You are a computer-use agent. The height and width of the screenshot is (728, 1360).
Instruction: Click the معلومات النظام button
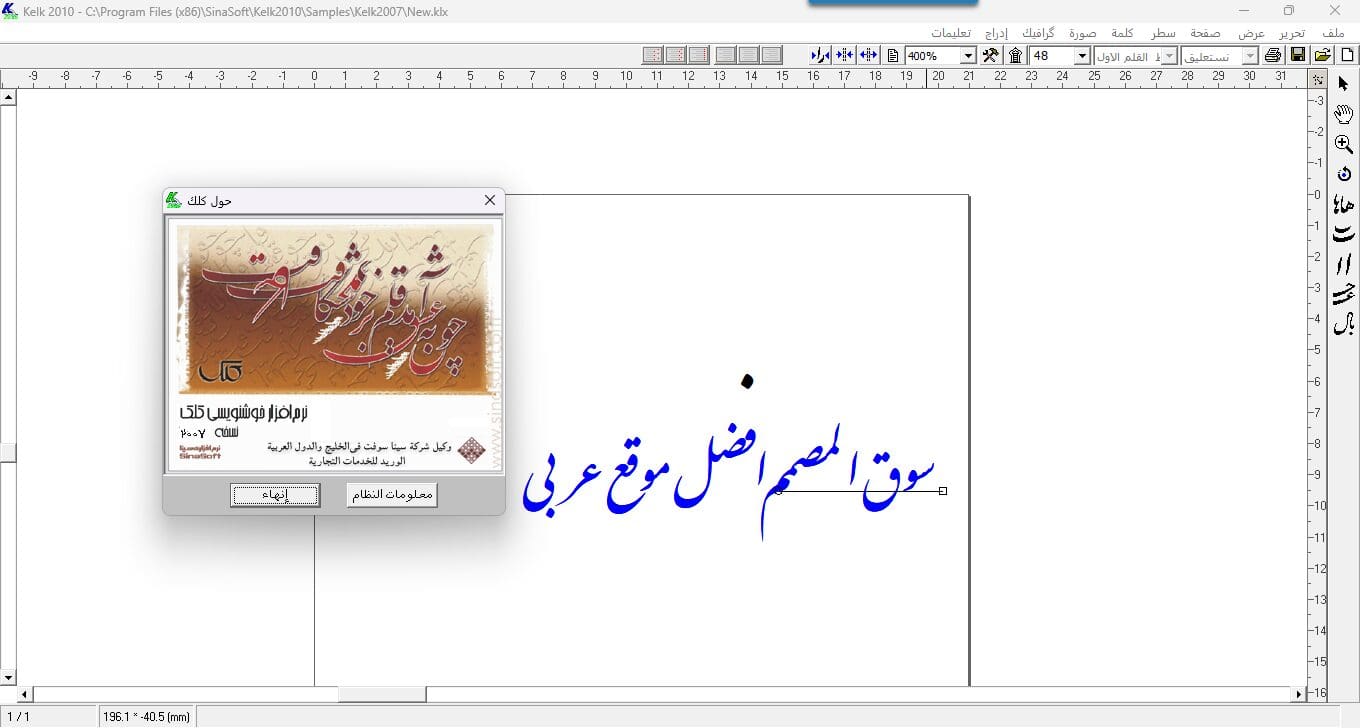(392, 495)
